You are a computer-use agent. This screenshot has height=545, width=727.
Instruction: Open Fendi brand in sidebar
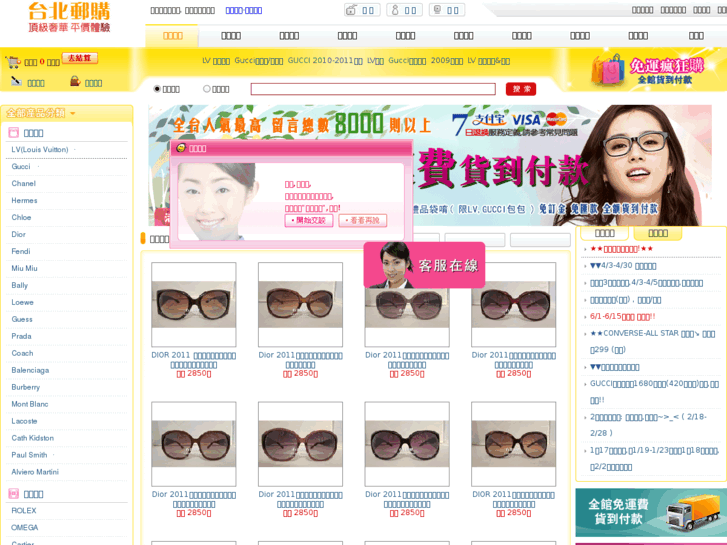tap(21, 251)
